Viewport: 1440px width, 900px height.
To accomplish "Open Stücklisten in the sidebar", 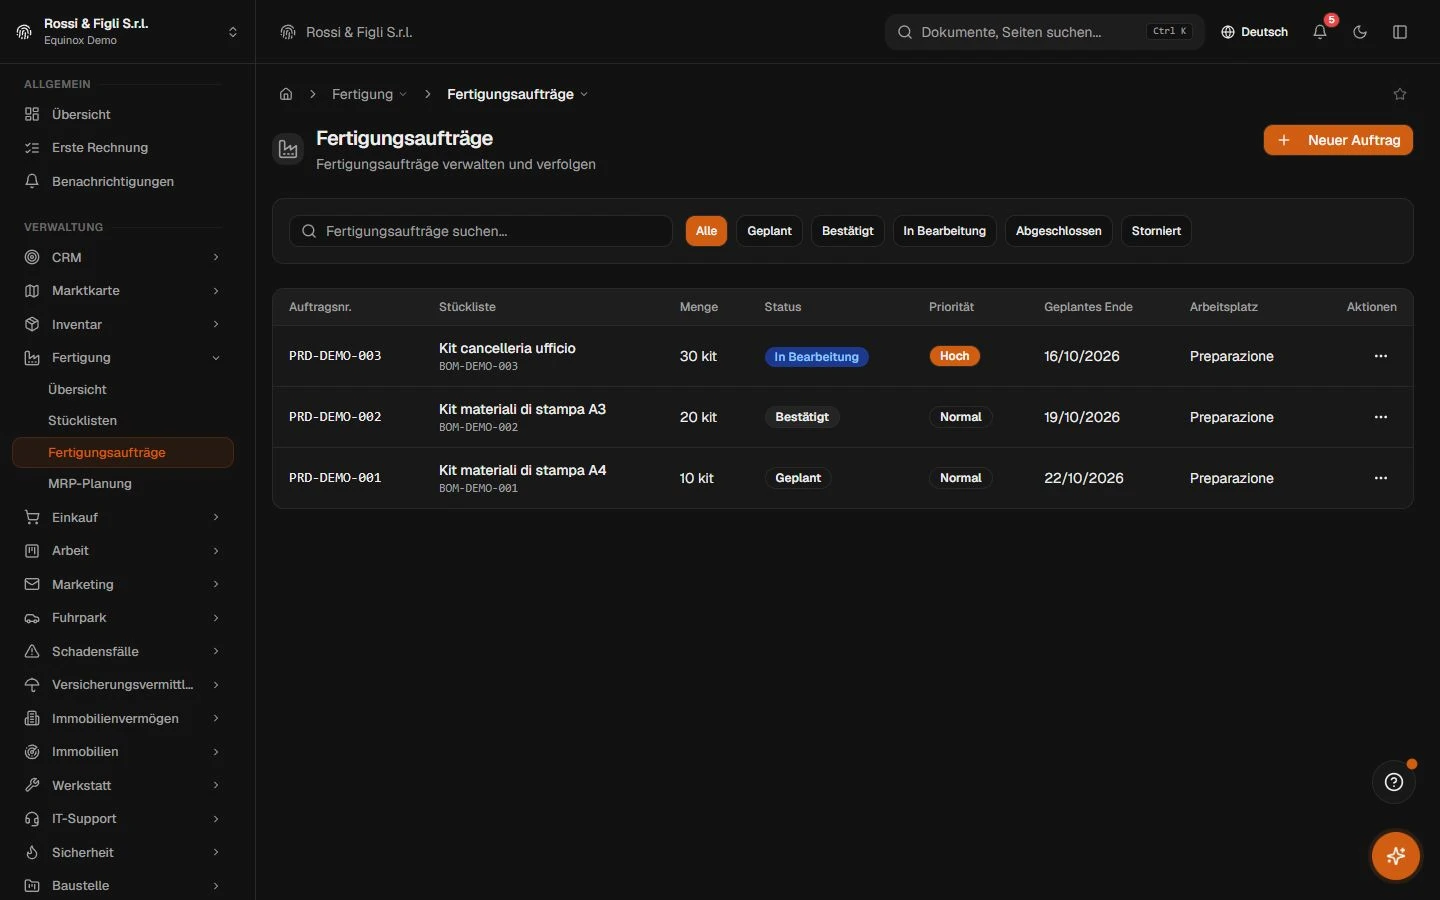I will point(123,421).
